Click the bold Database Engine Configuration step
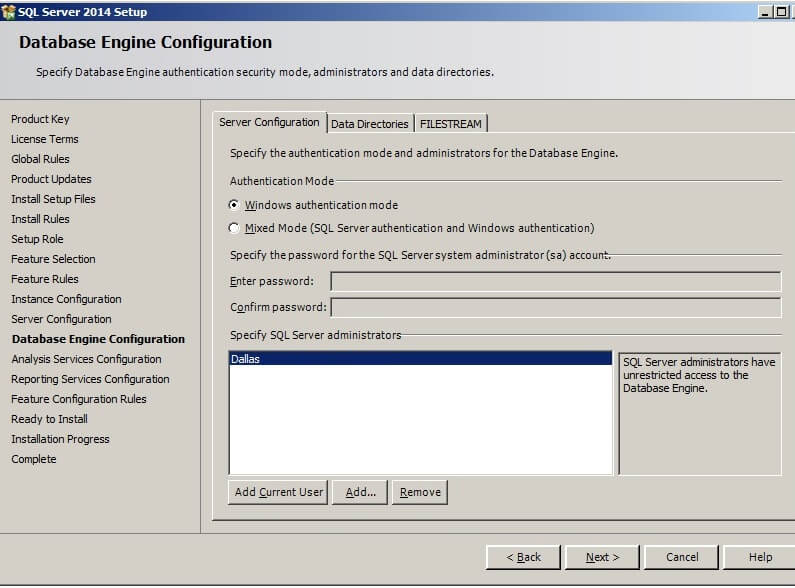Viewport: 795px width, 588px height. [98, 339]
